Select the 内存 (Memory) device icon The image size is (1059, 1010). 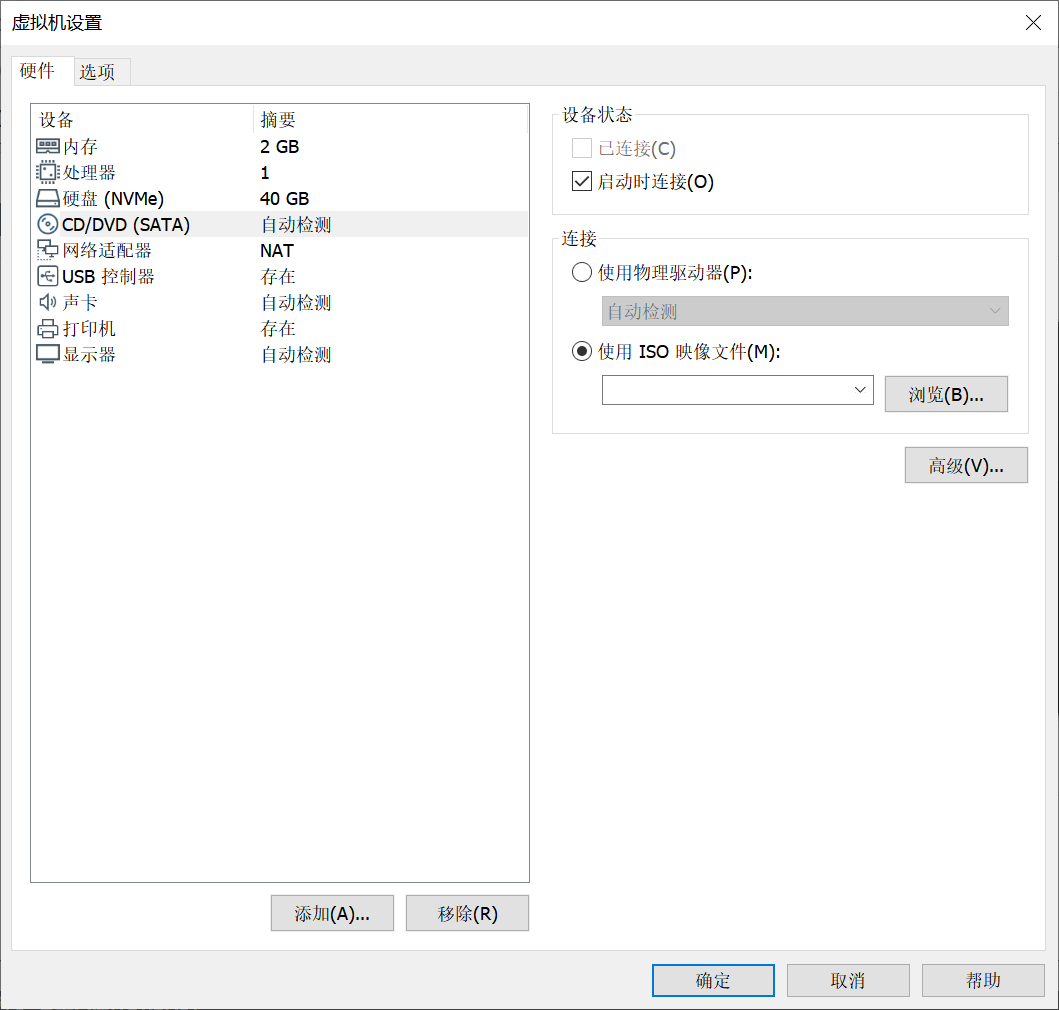47,146
